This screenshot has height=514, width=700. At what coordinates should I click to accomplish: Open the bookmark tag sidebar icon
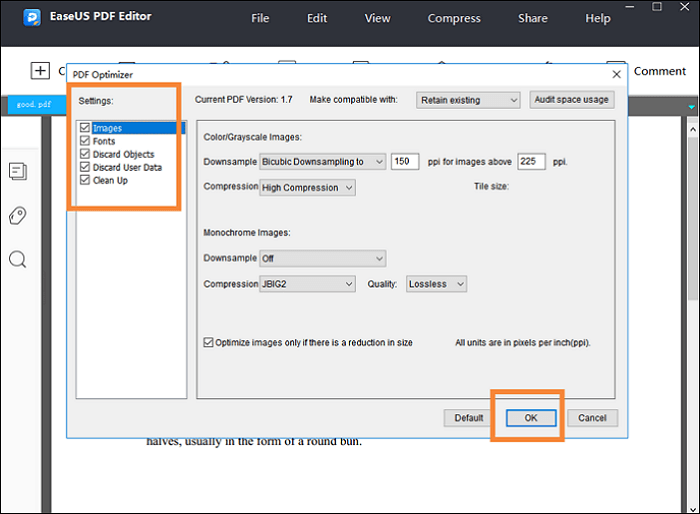(x=18, y=216)
